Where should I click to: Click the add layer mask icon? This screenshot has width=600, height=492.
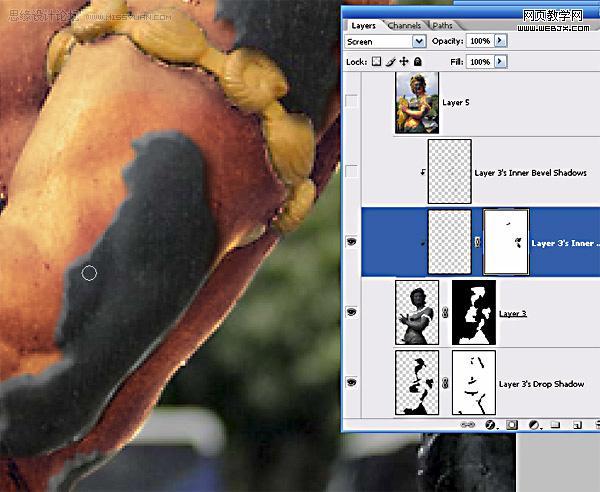point(511,425)
